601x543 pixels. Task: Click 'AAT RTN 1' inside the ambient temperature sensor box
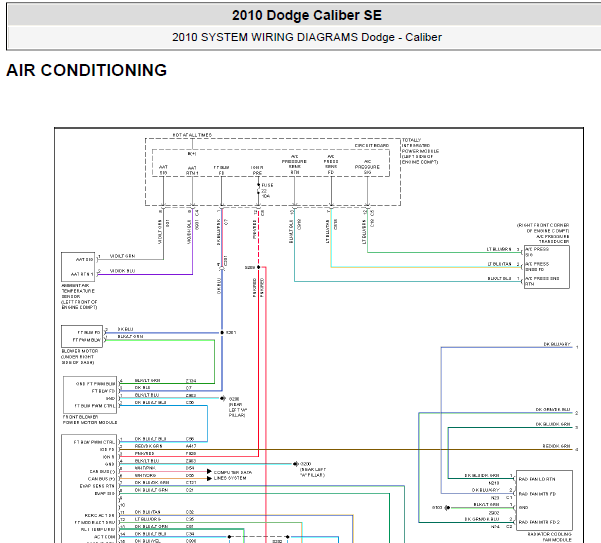[x=82, y=274]
